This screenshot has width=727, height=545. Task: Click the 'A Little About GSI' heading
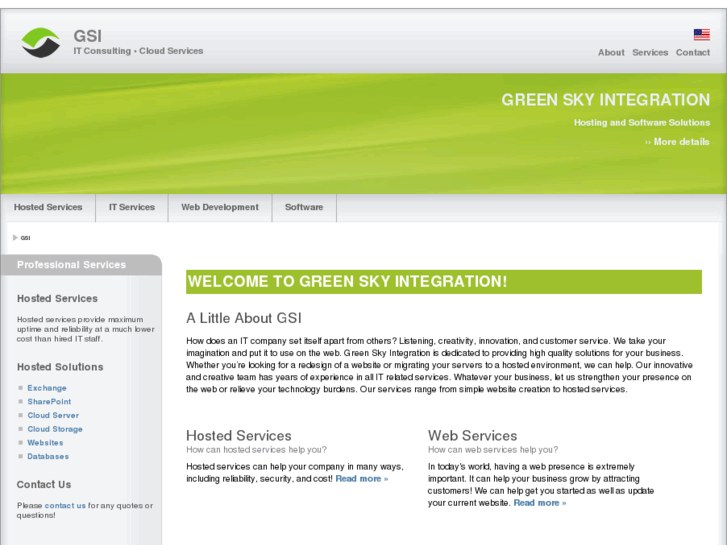coord(244,318)
